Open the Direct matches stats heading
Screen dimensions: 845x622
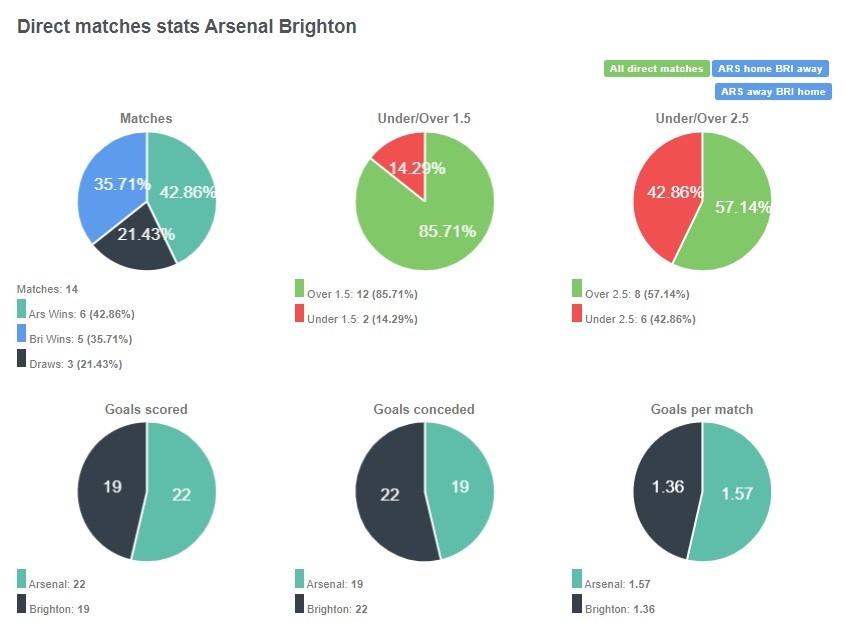(x=185, y=26)
